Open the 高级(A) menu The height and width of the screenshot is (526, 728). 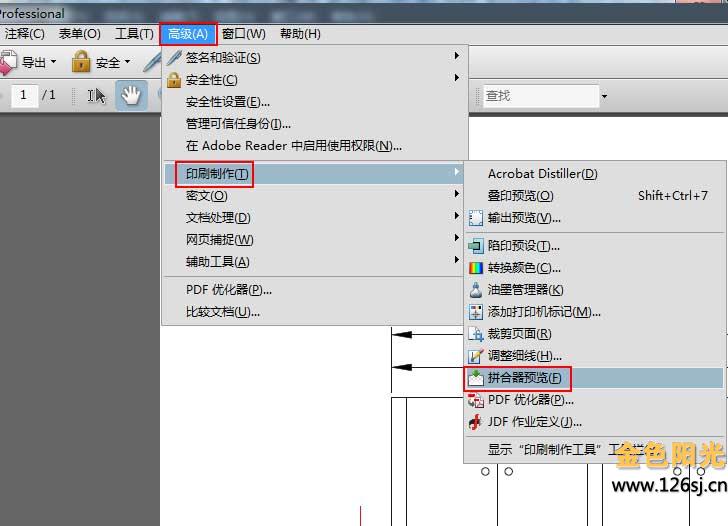[188, 34]
